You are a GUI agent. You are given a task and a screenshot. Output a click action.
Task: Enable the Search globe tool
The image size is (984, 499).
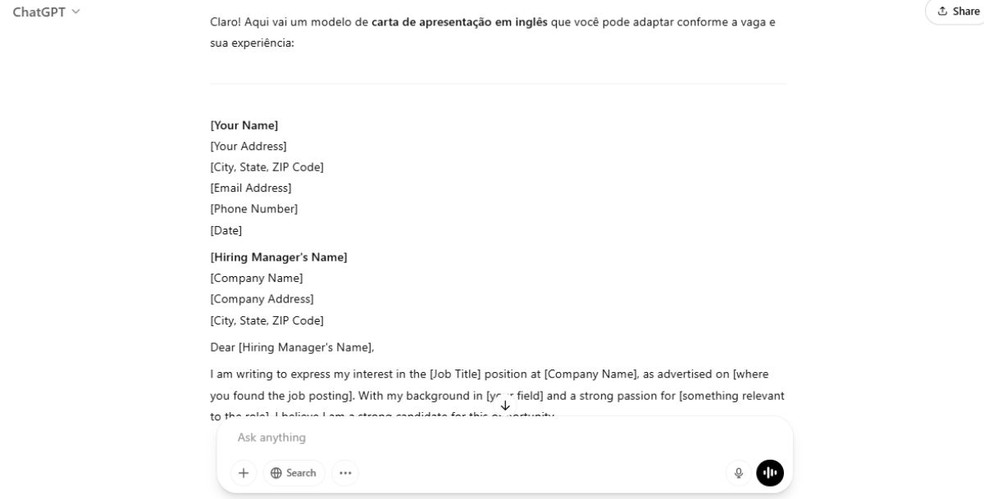tap(293, 473)
